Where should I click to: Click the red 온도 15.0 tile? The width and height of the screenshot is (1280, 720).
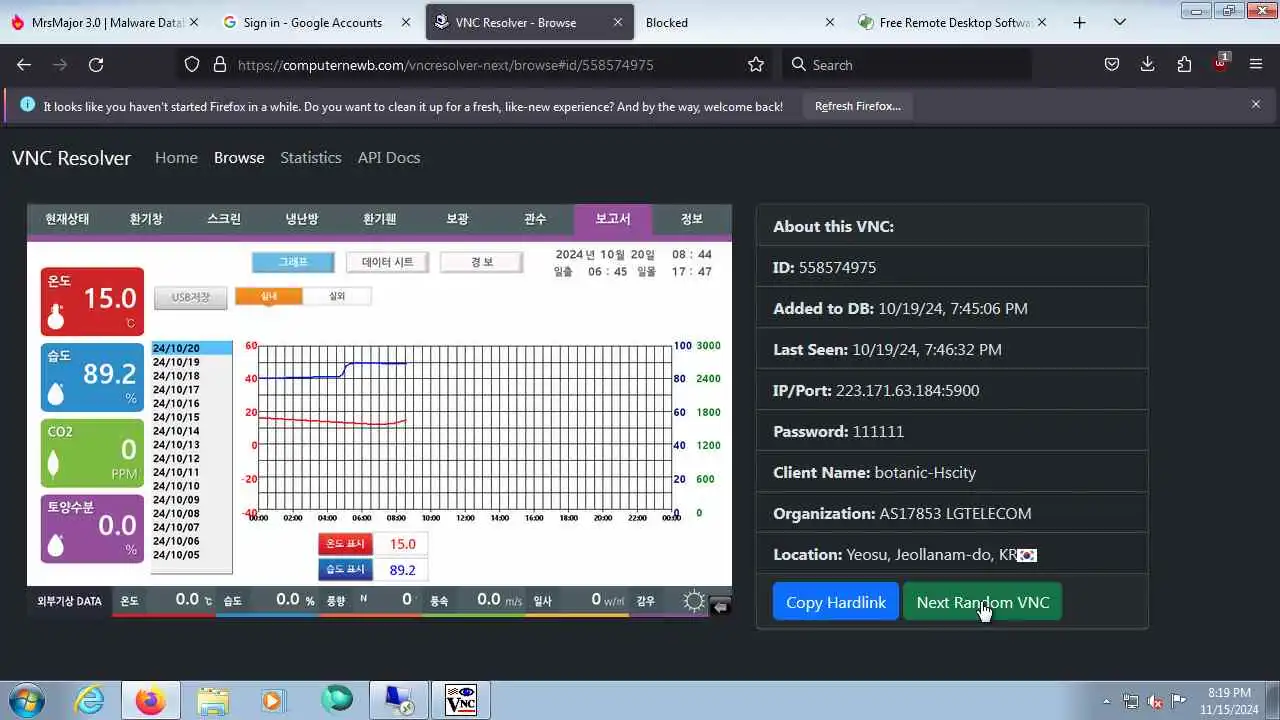coord(92,301)
